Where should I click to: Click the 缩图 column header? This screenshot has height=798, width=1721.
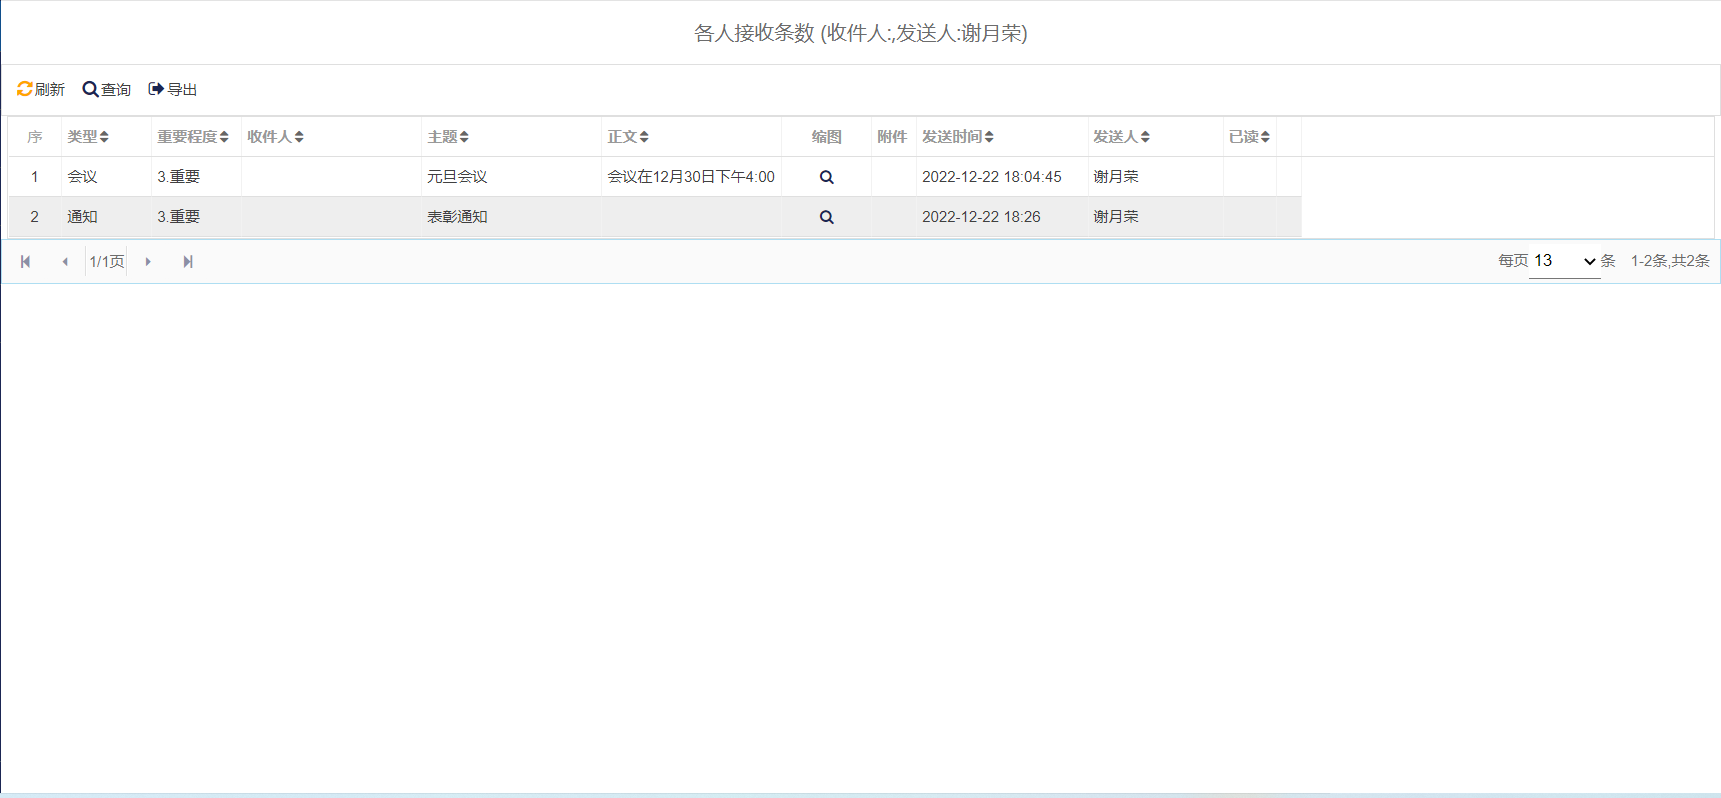(x=826, y=137)
